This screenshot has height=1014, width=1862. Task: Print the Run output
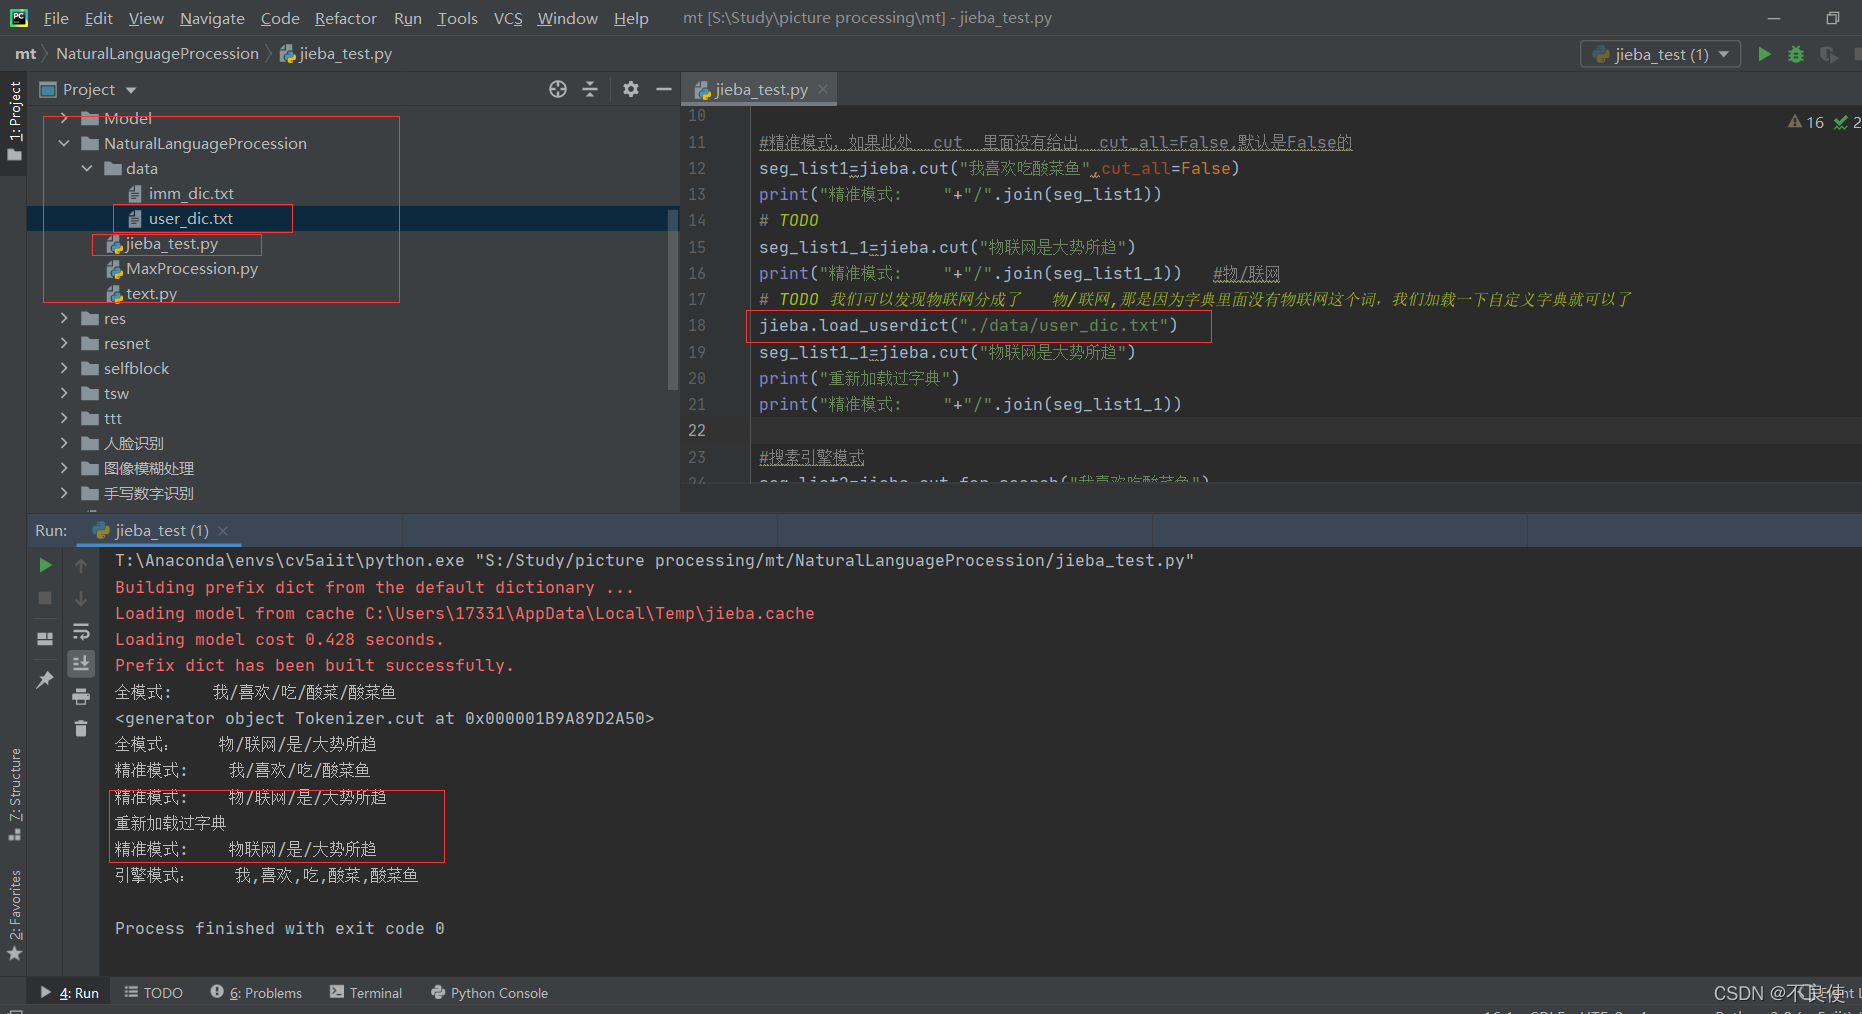tap(81, 696)
